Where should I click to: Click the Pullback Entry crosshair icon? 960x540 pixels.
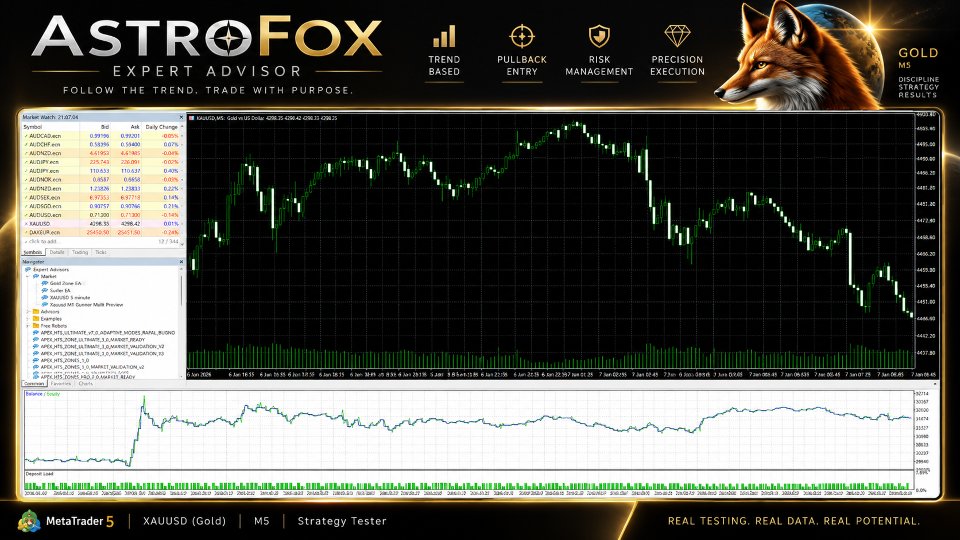[x=522, y=36]
